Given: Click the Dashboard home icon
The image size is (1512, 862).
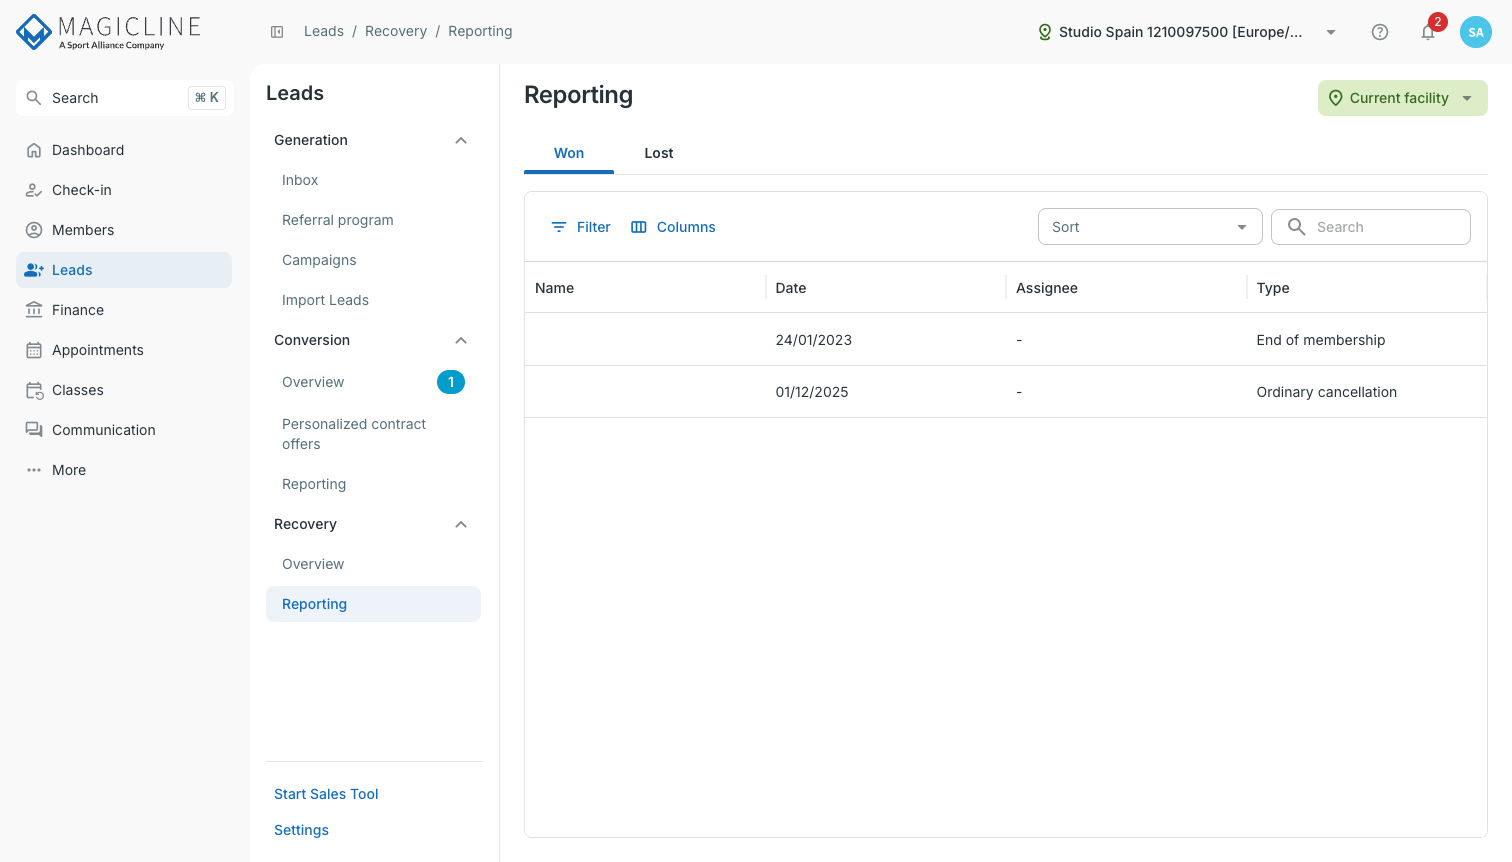Looking at the screenshot, I should click(34, 150).
